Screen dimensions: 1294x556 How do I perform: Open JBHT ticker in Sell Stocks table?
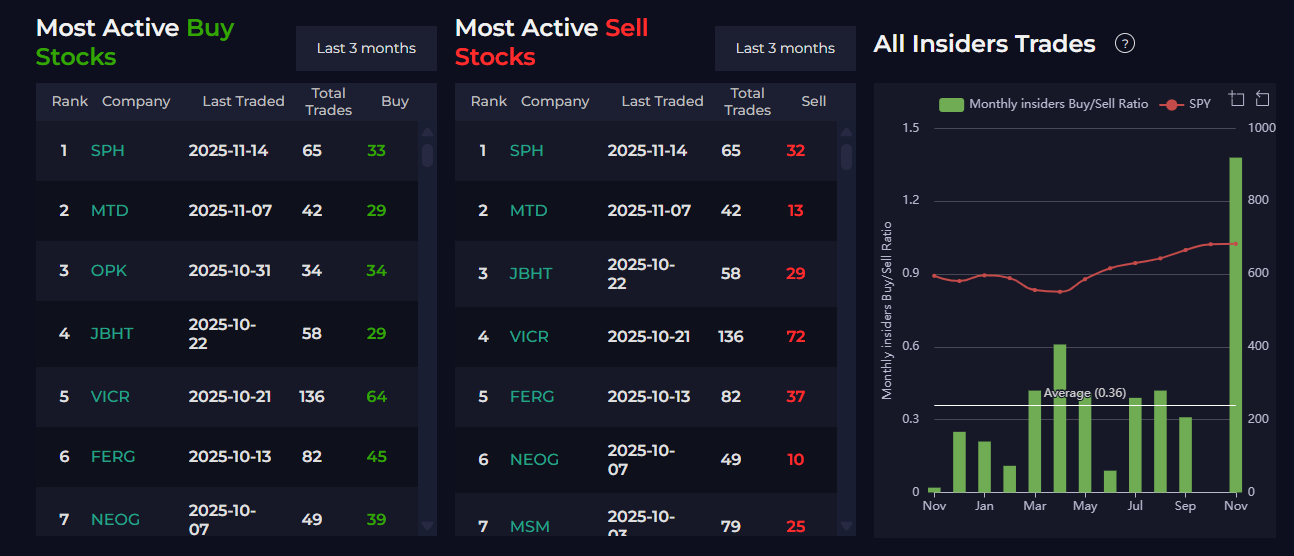(531, 273)
